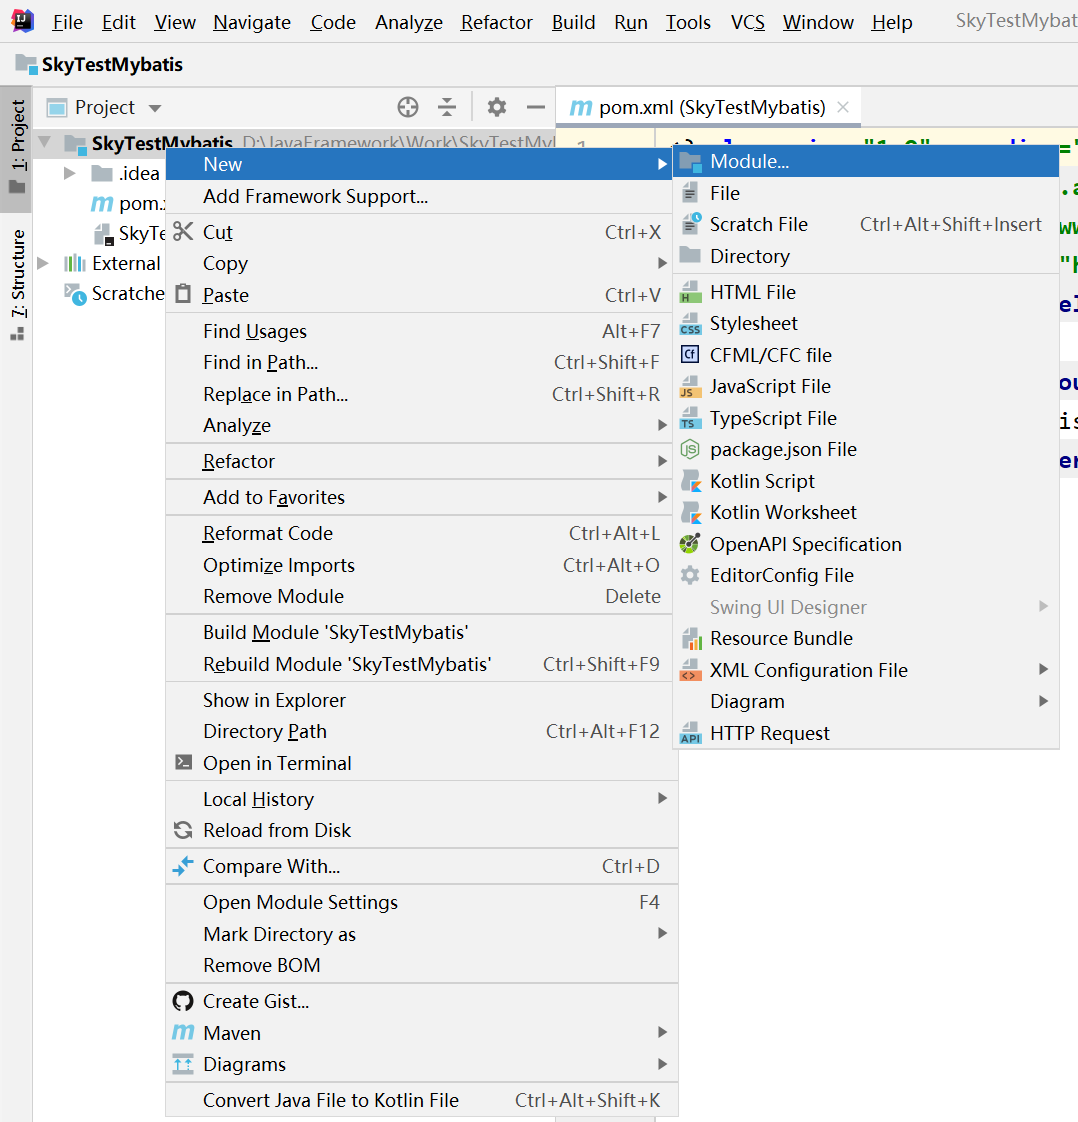Image resolution: width=1078 pixels, height=1122 pixels.
Task: Click the TypeScript File icon
Action: coord(690,418)
